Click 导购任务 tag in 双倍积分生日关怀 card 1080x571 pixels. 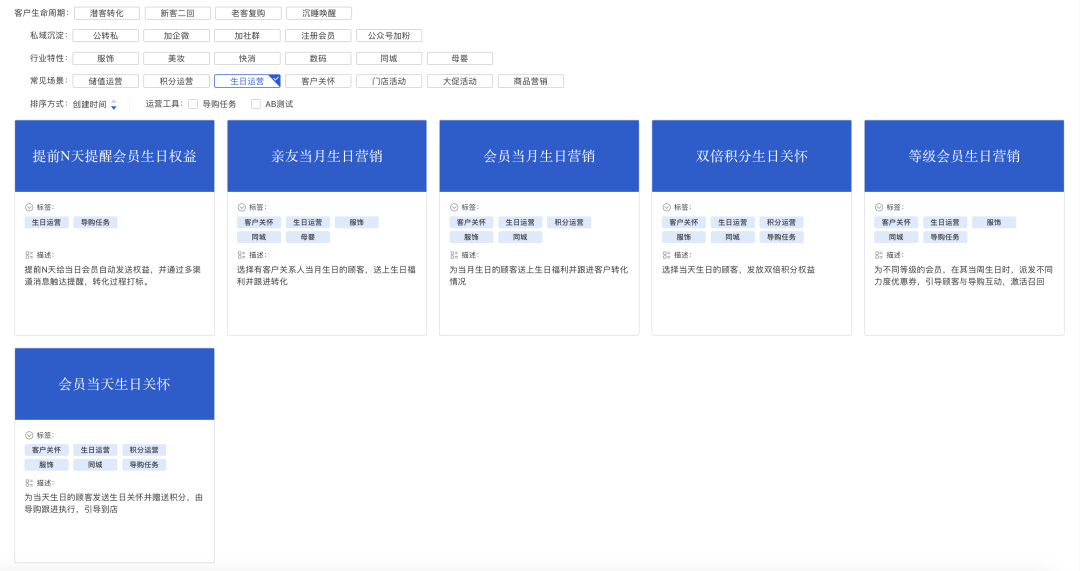[x=781, y=237]
